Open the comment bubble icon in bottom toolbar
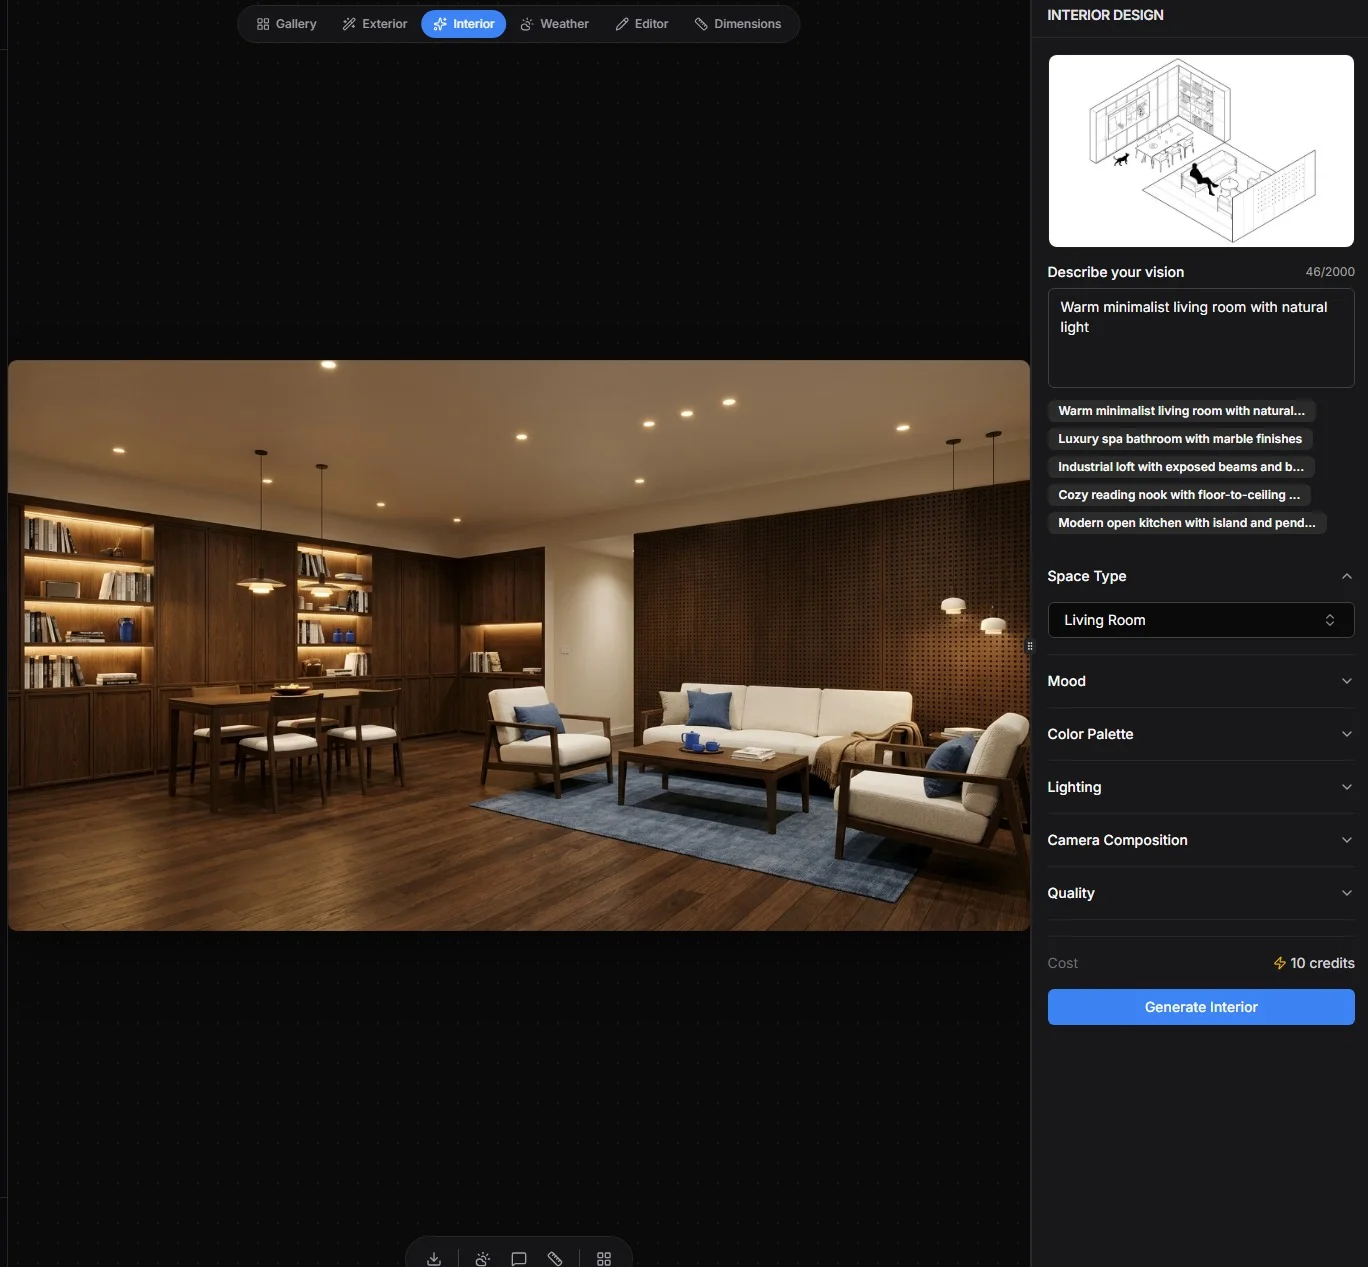Image resolution: width=1368 pixels, height=1267 pixels. click(518, 1258)
